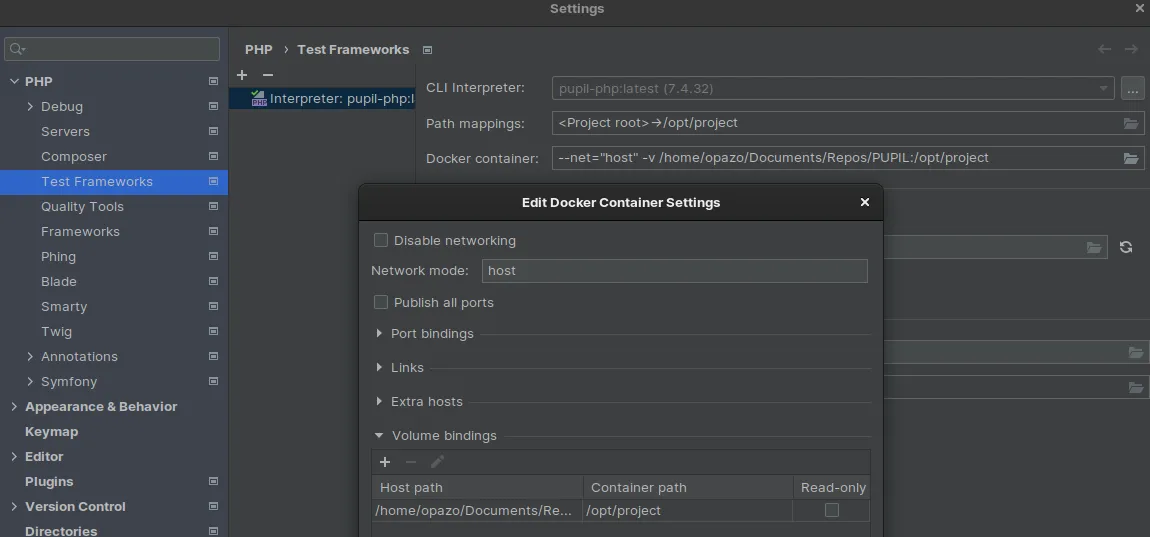Select Quality Tools in settings tree

(x=82, y=207)
